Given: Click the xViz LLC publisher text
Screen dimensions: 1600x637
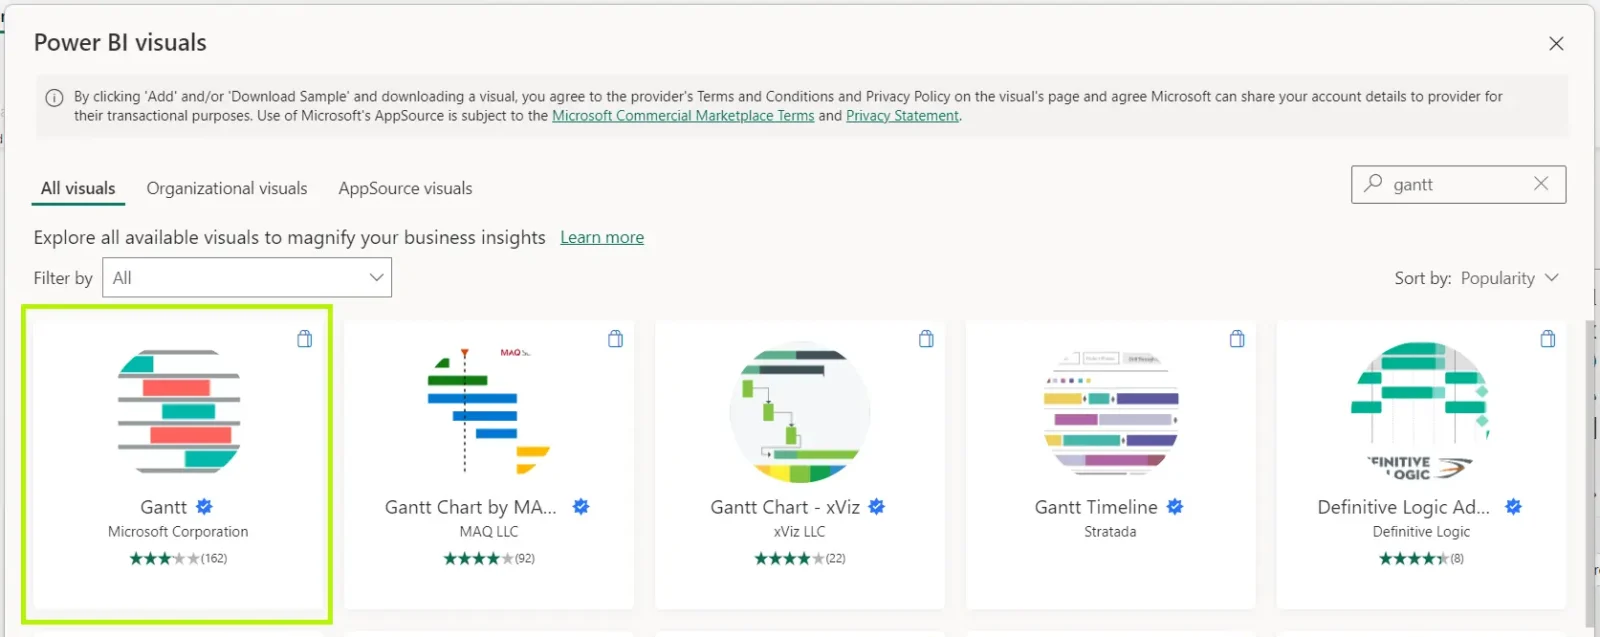Looking at the screenshot, I should (x=800, y=532).
